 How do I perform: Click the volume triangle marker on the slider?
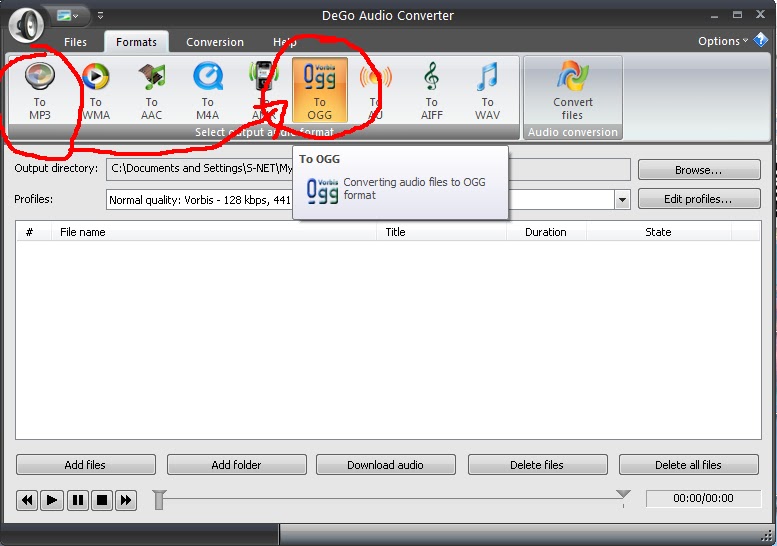[x=623, y=494]
